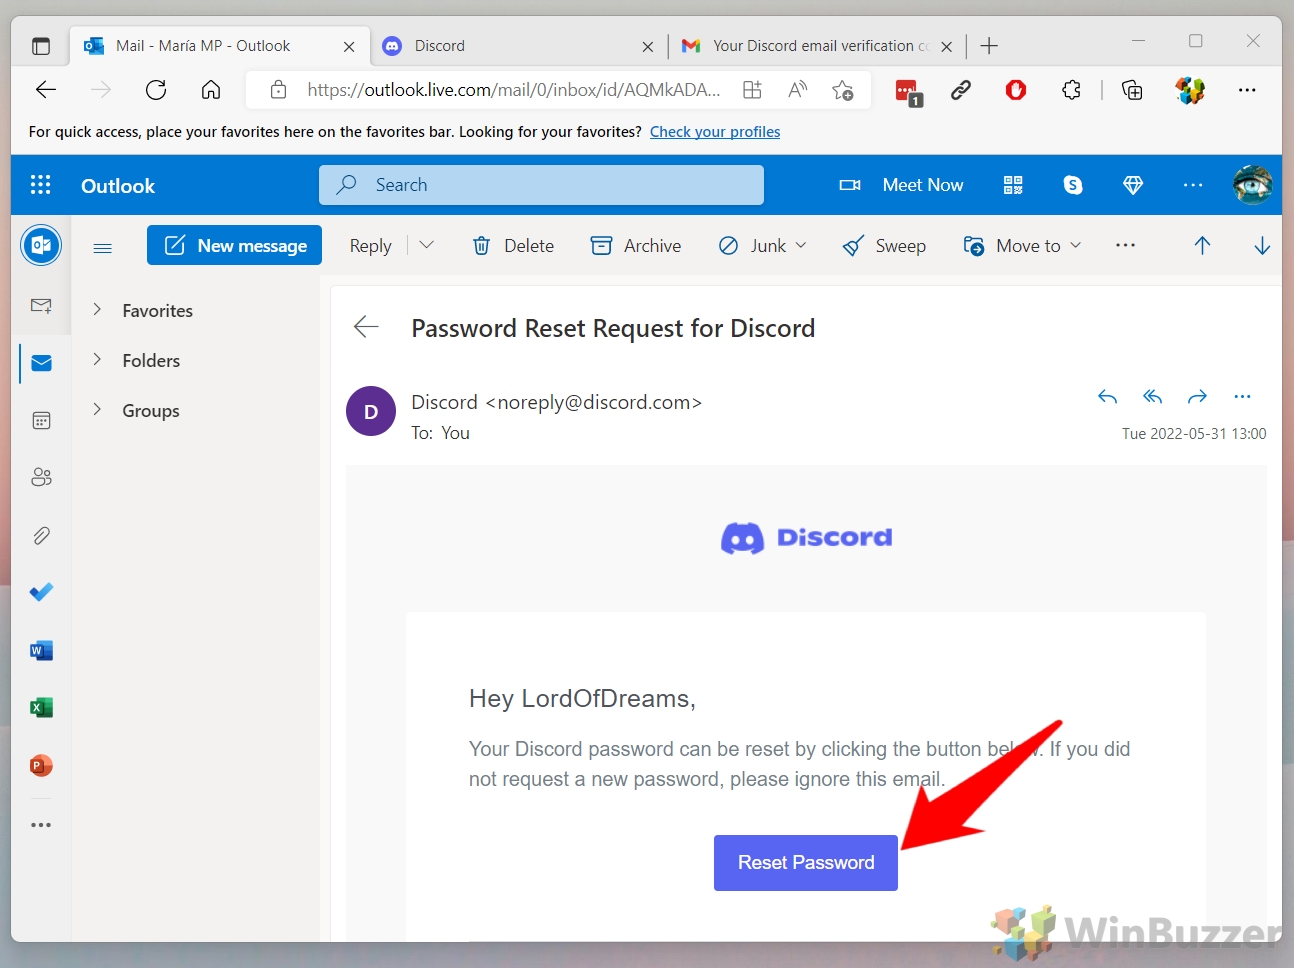
Task: Launch Excel from the sidebar
Action: tap(41, 707)
